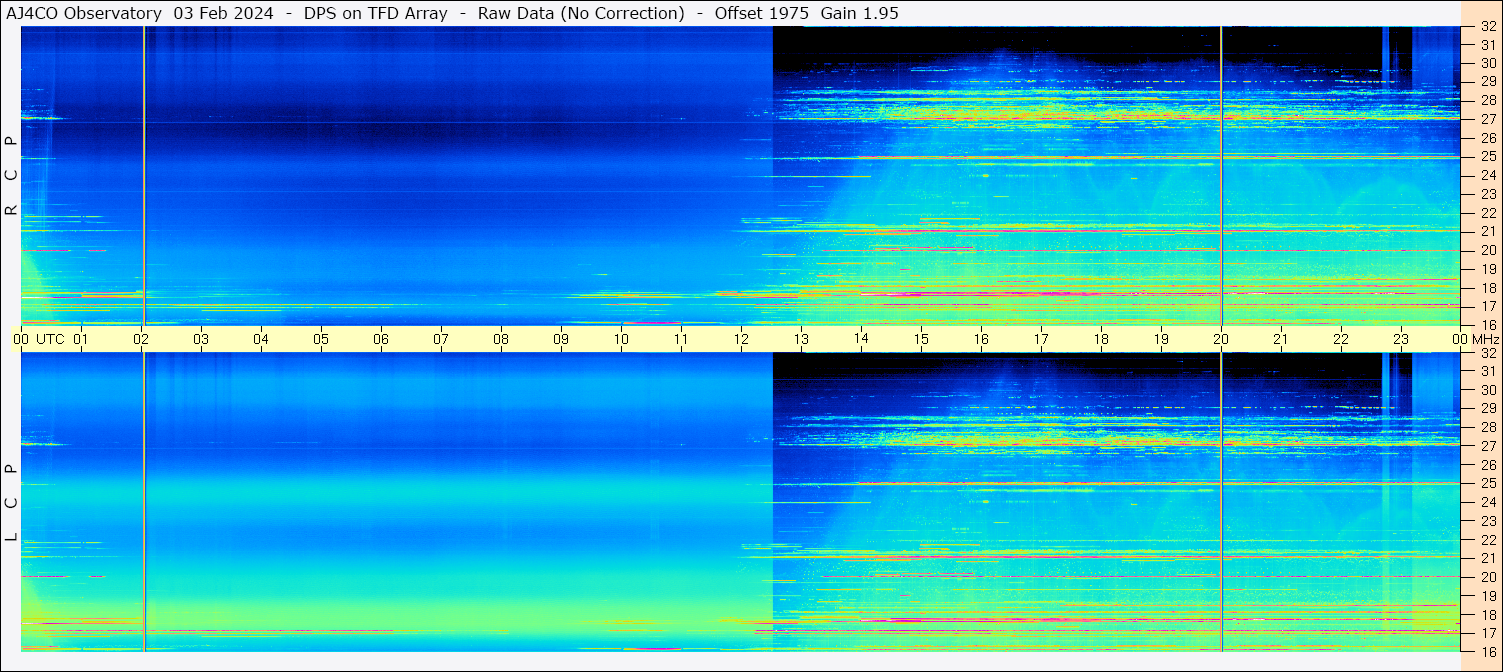The width and height of the screenshot is (1503, 672).
Task: Click hour "09" on the time axis
Action: 561,339
